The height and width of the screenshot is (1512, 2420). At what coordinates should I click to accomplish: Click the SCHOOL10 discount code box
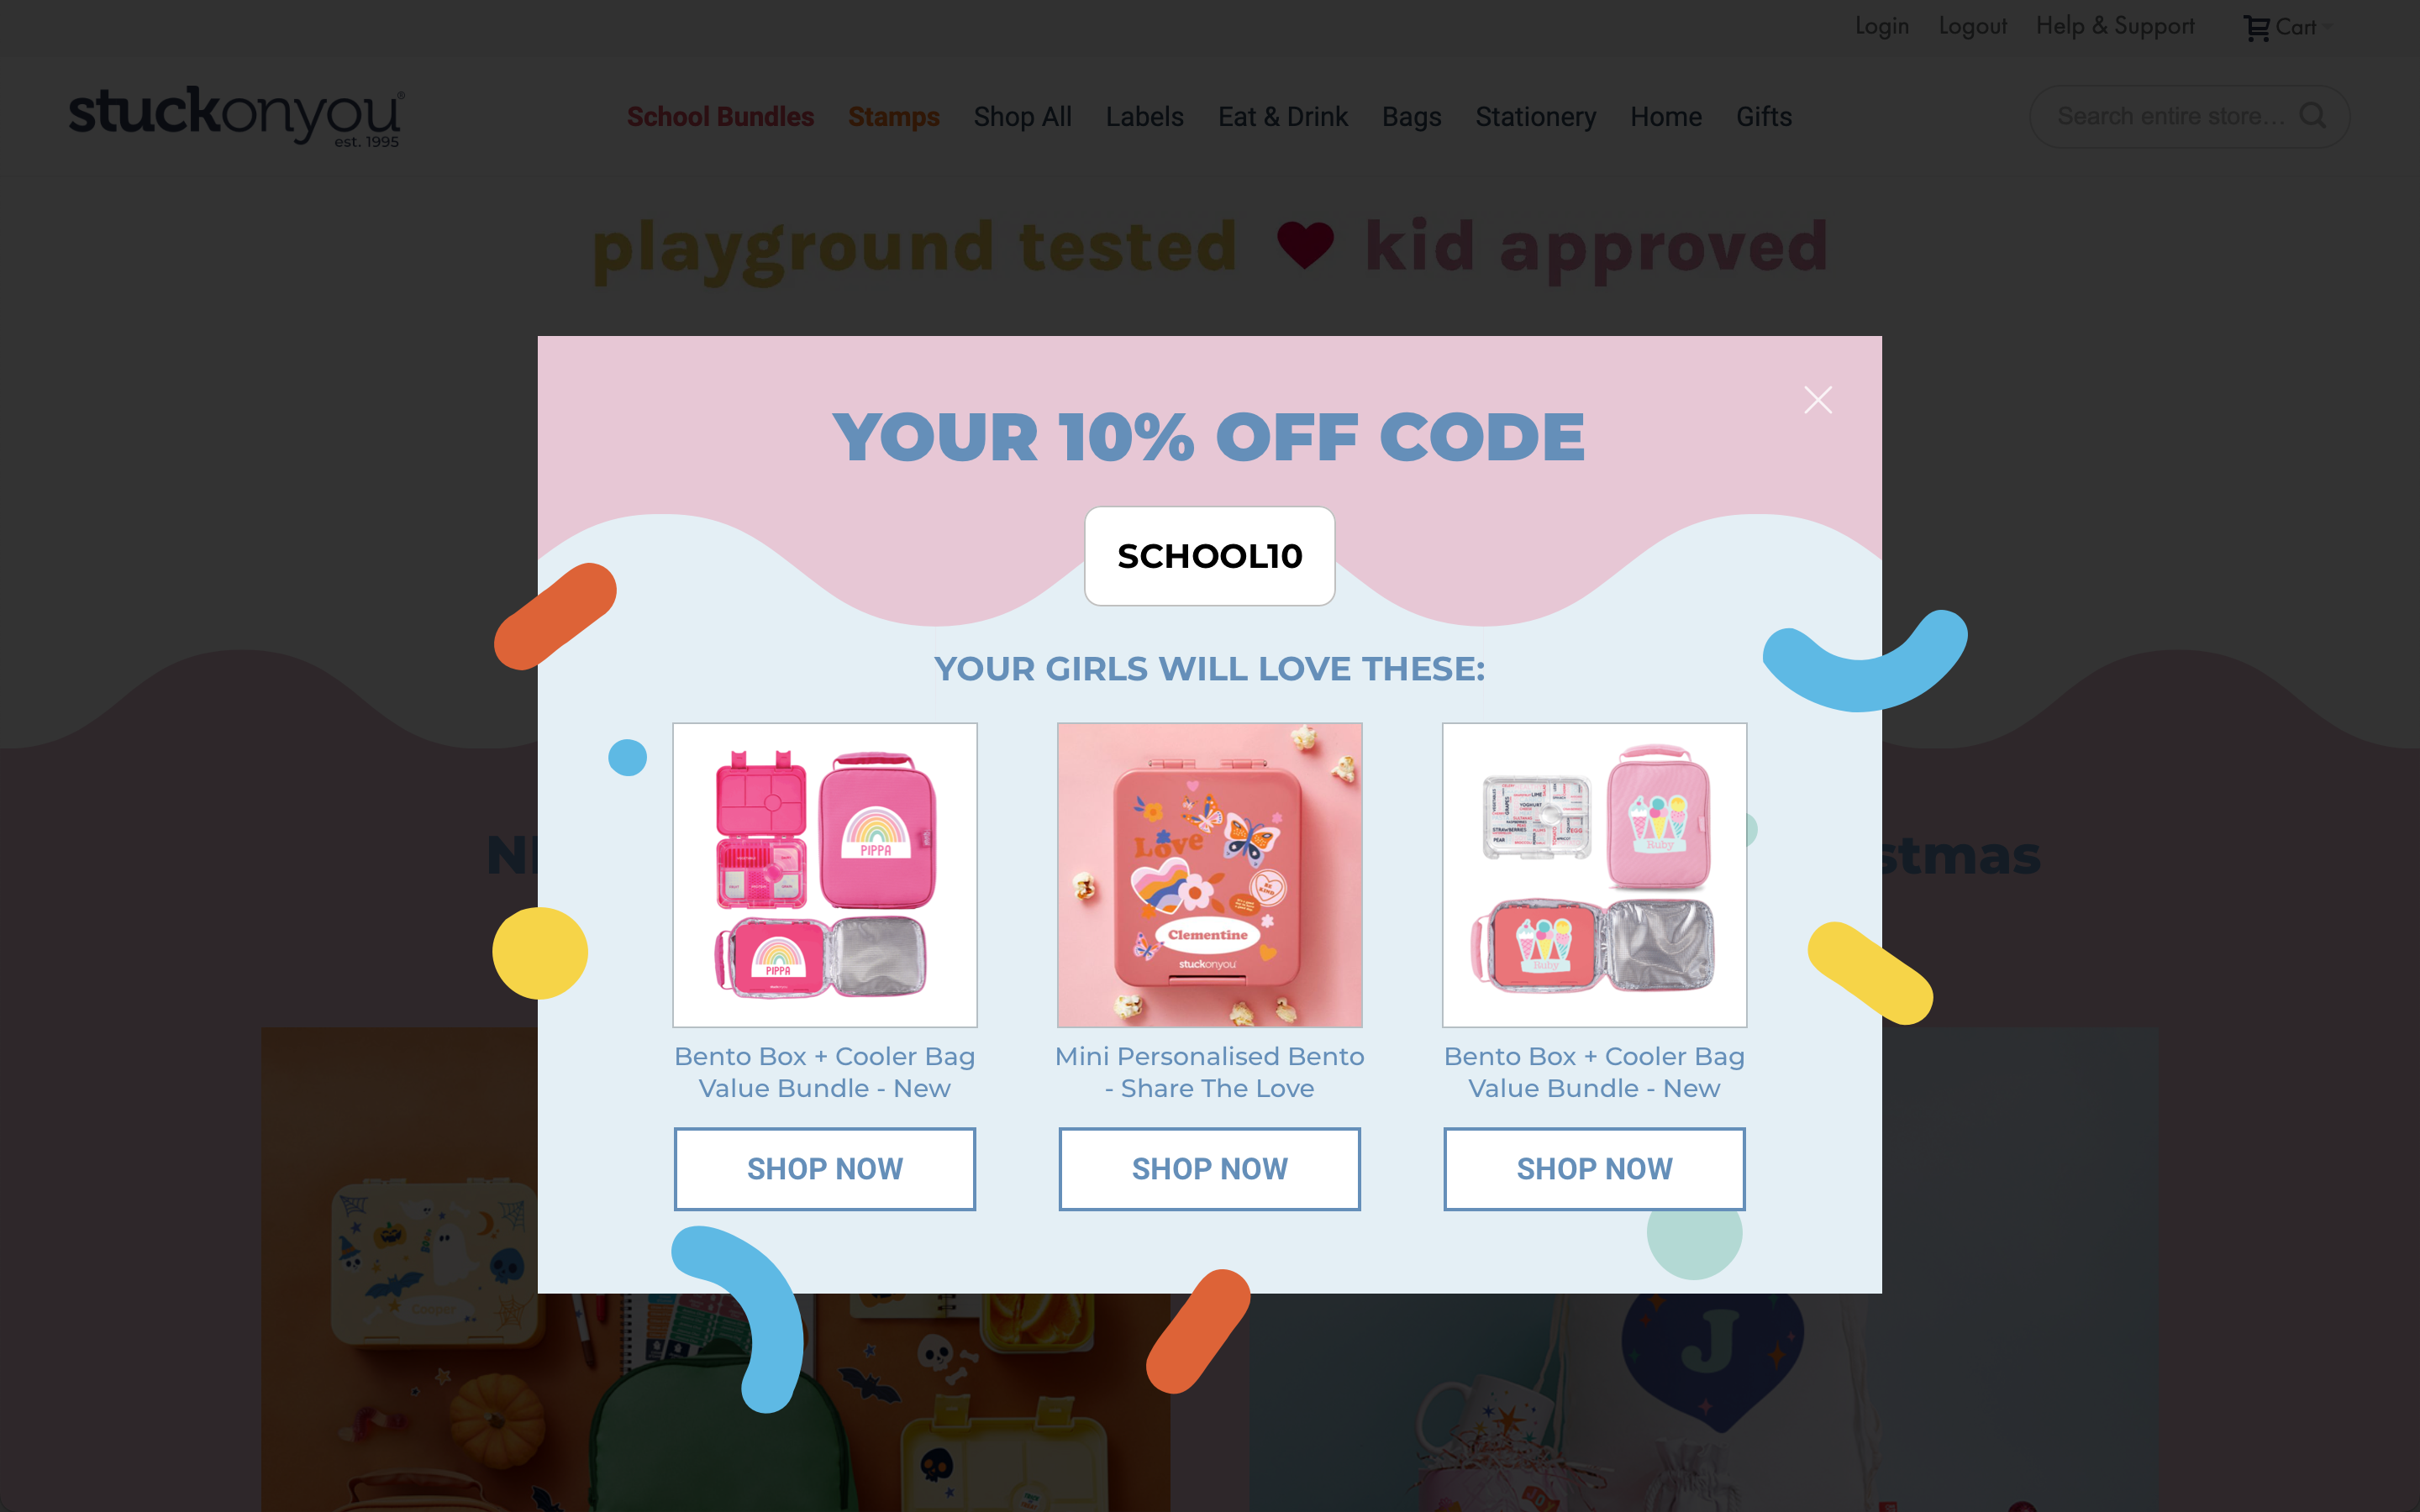pos(1209,556)
